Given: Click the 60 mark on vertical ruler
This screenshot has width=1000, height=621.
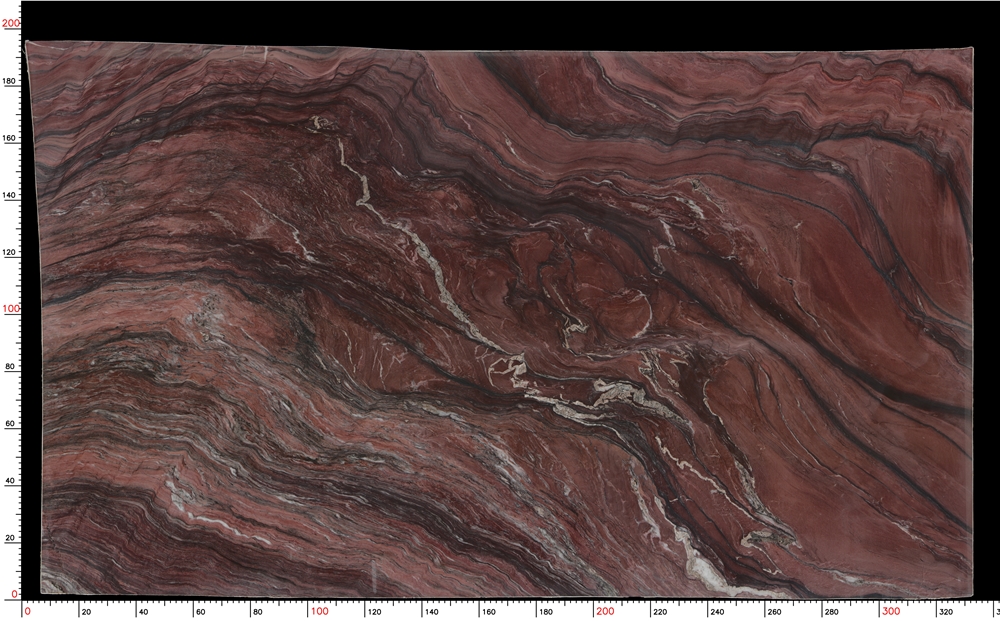Looking at the screenshot, I should (x=10, y=423).
